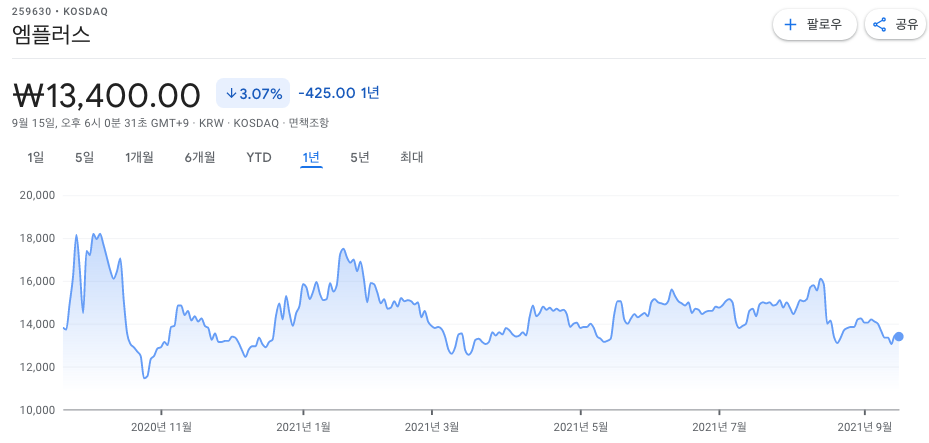929x443 pixels.
Task: Click the 3.07% down change badge
Action: tap(253, 93)
